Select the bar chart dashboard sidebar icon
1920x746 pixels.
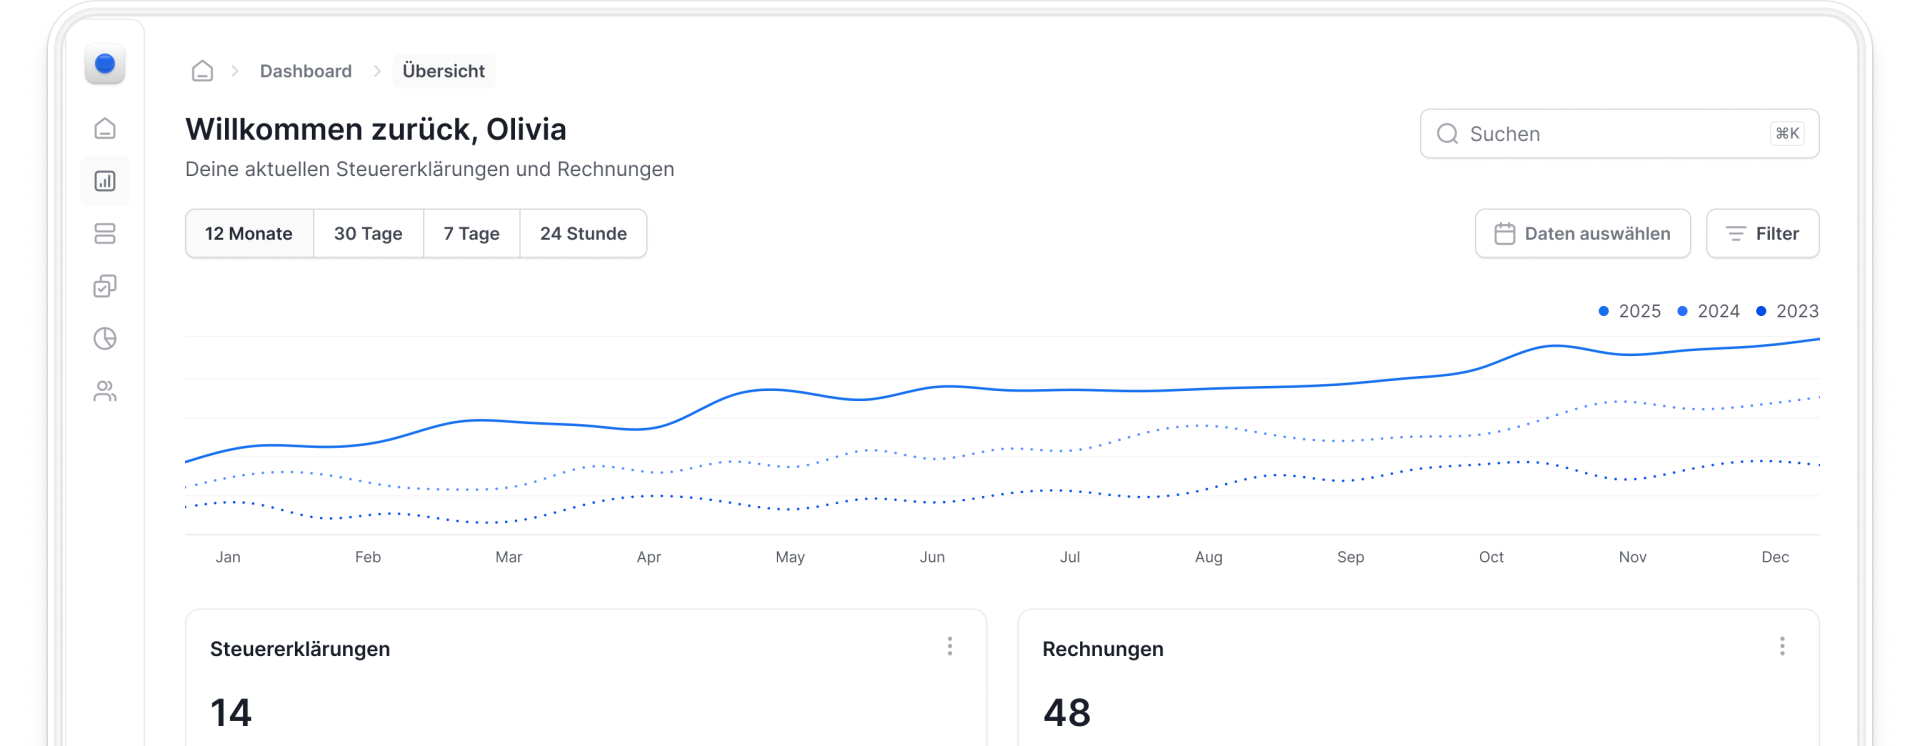click(x=105, y=181)
